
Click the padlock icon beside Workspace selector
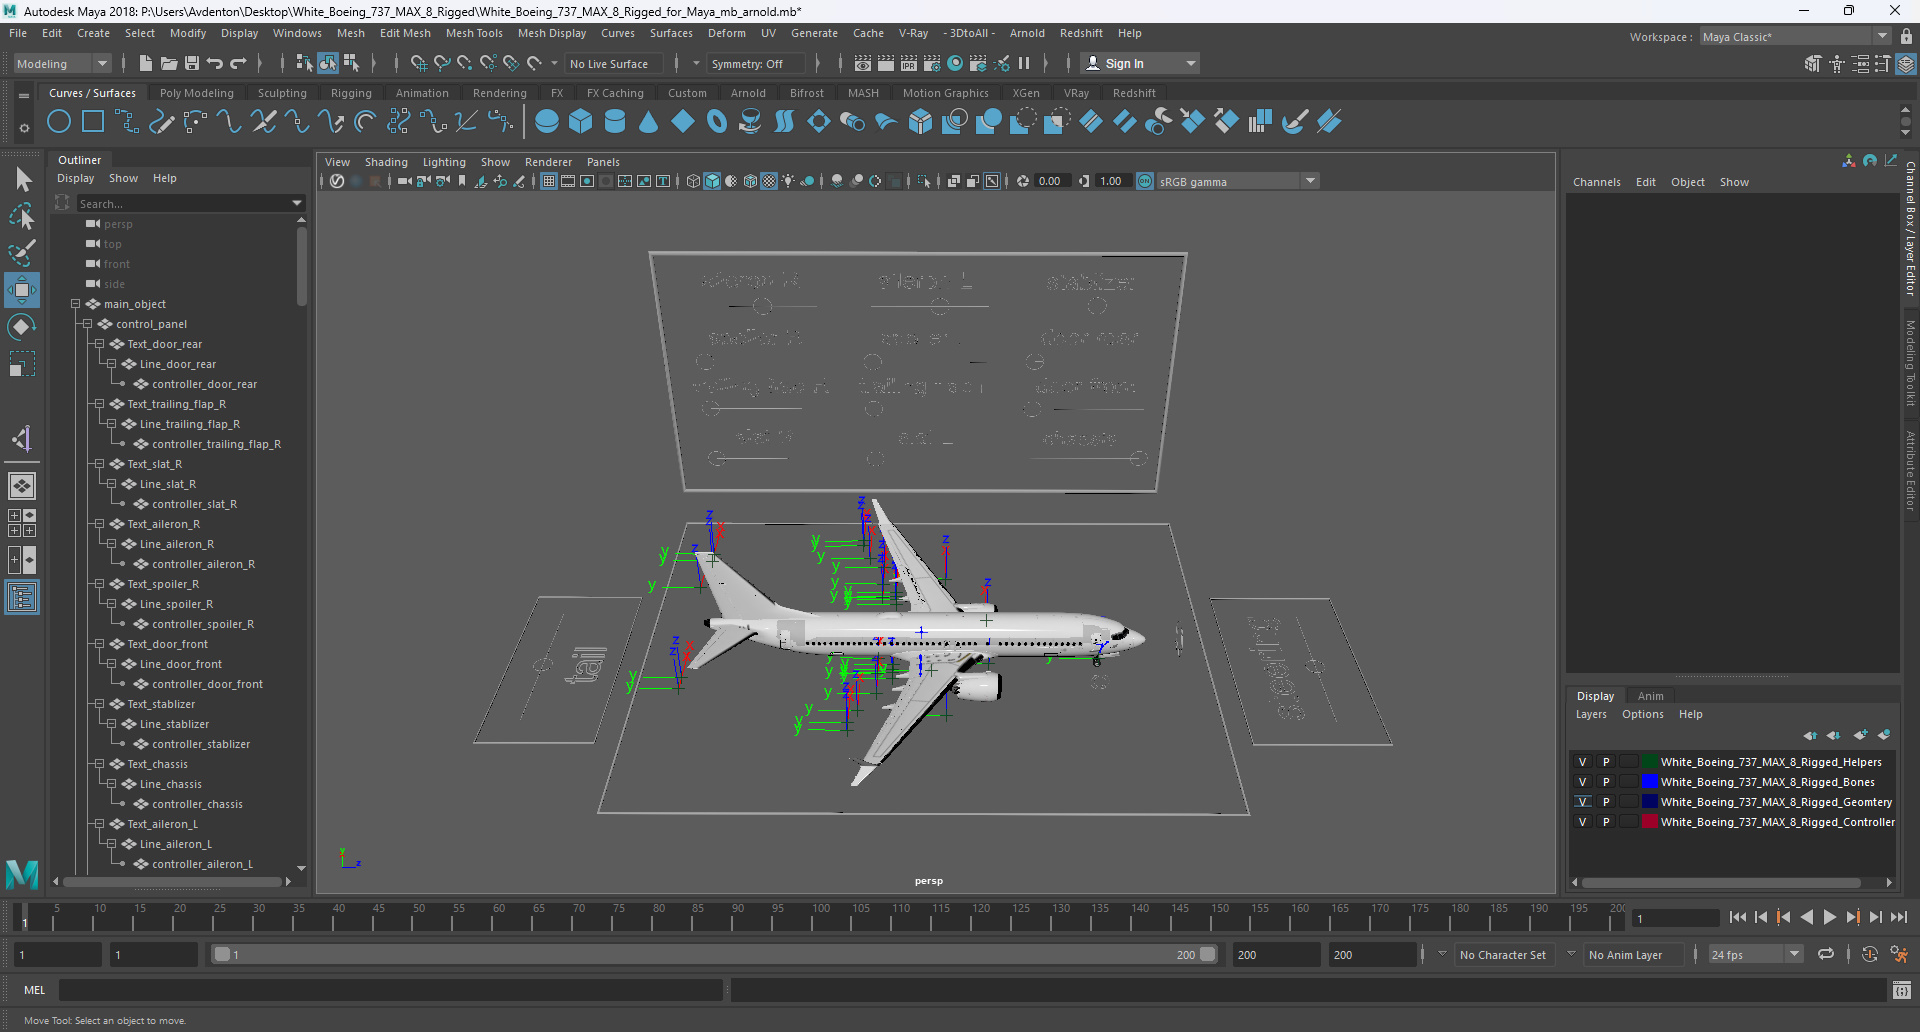point(1906,36)
